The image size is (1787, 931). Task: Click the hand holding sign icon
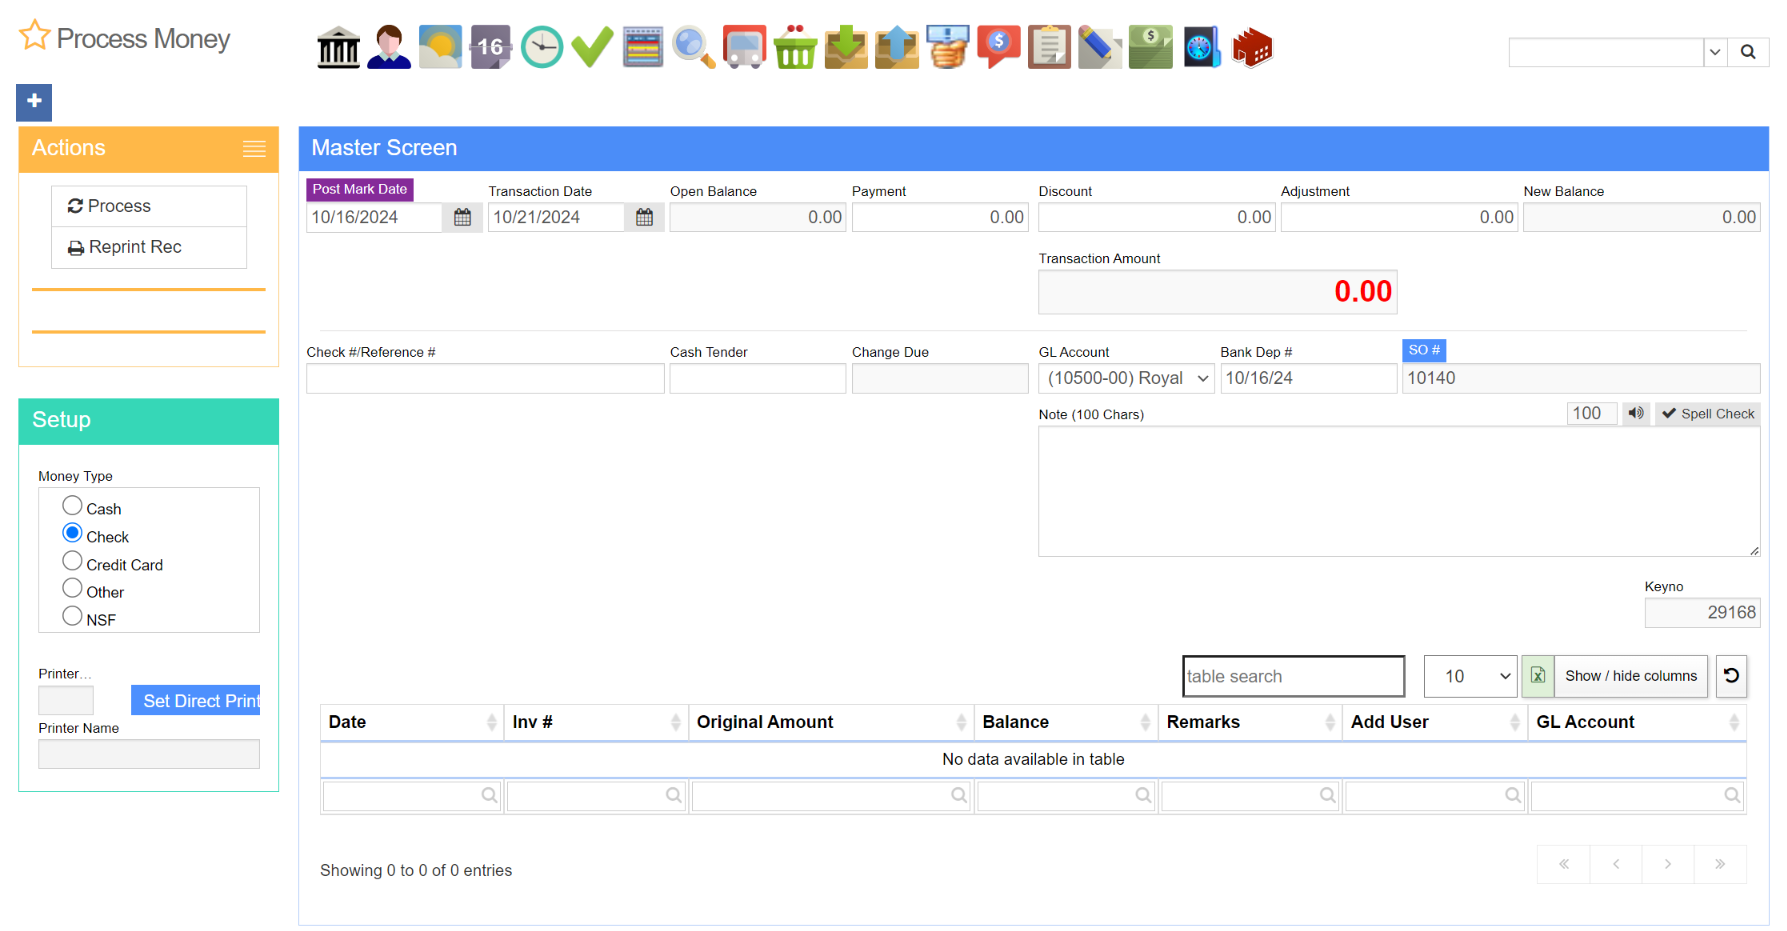click(x=947, y=47)
